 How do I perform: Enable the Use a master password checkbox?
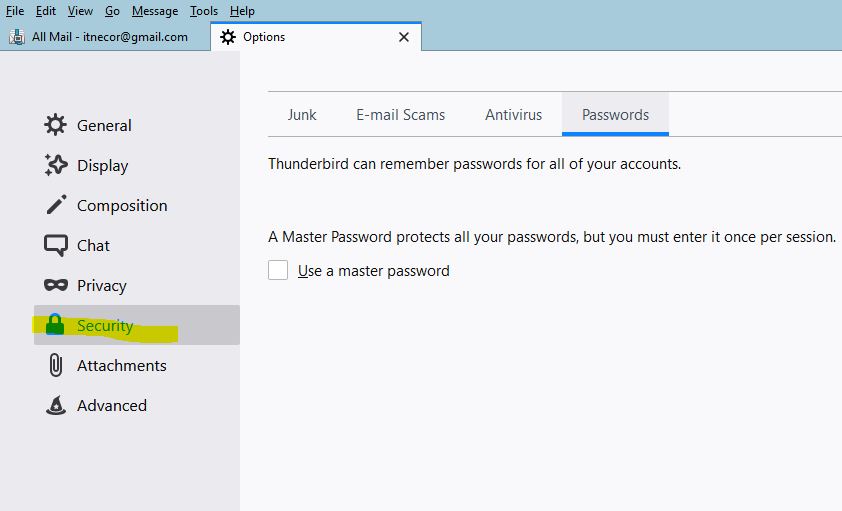(278, 270)
